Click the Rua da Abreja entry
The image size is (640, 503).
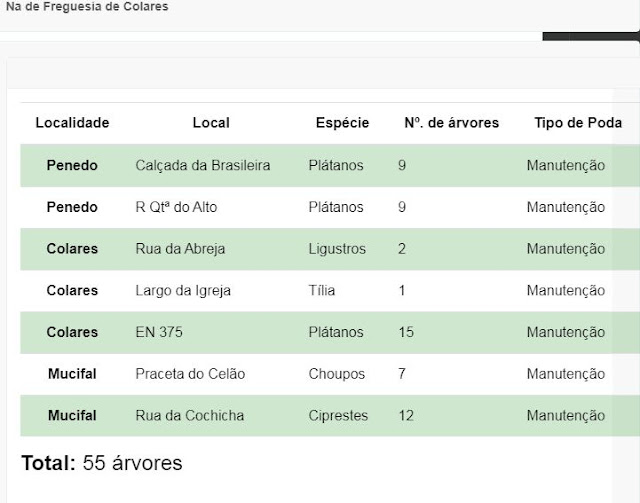pos(180,249)
